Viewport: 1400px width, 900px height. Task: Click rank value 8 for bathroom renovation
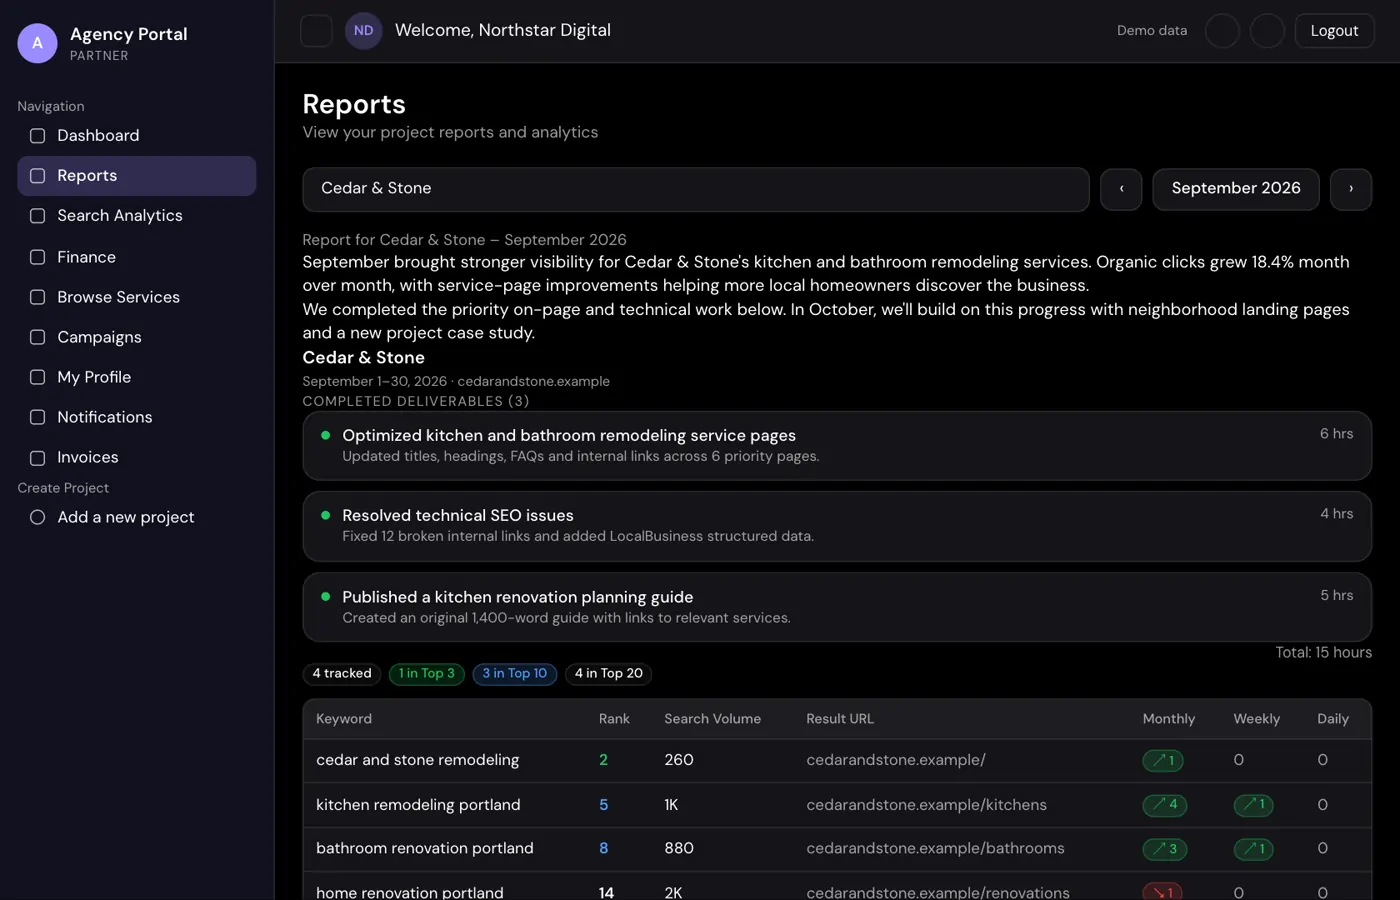[603, 848]
